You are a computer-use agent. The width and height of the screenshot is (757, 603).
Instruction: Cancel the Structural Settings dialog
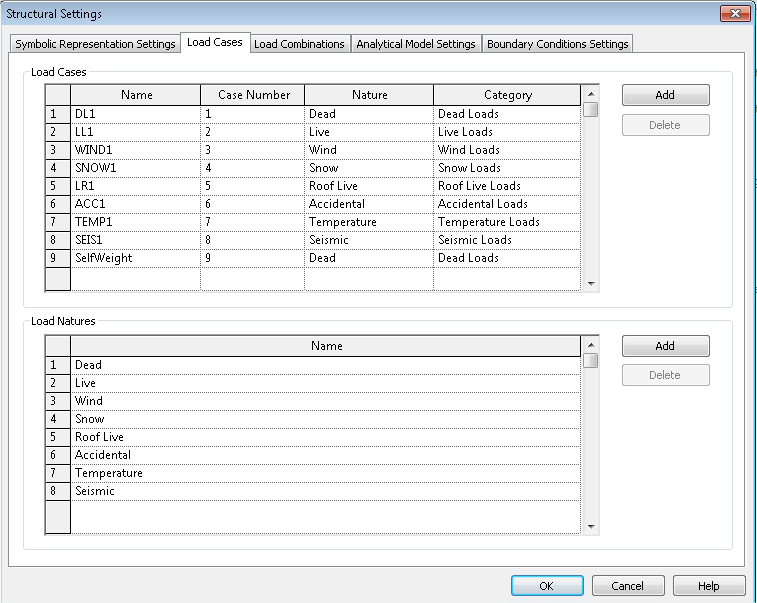pyautogui.click(x=627, y=586)
